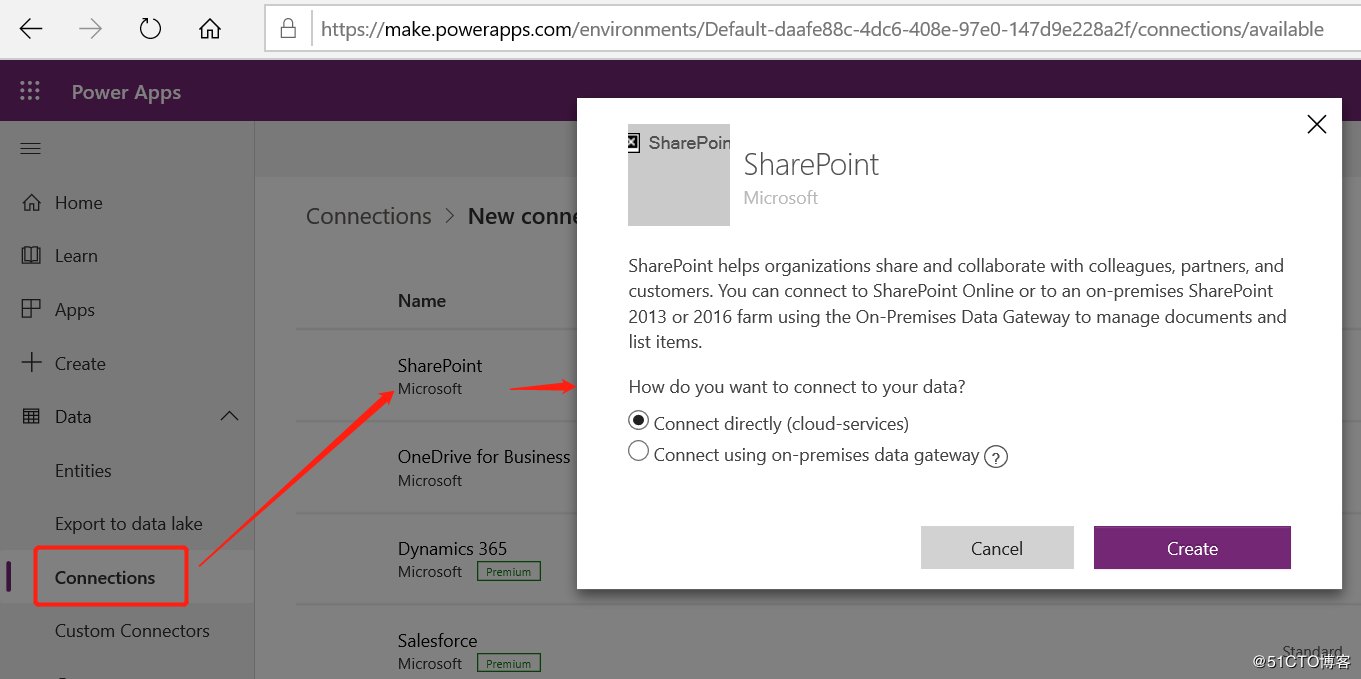Image resolution: width=1361 pixels, height=679 pixels.
Task: Click the Create button in dialog
Action: tap(1192, 548)
